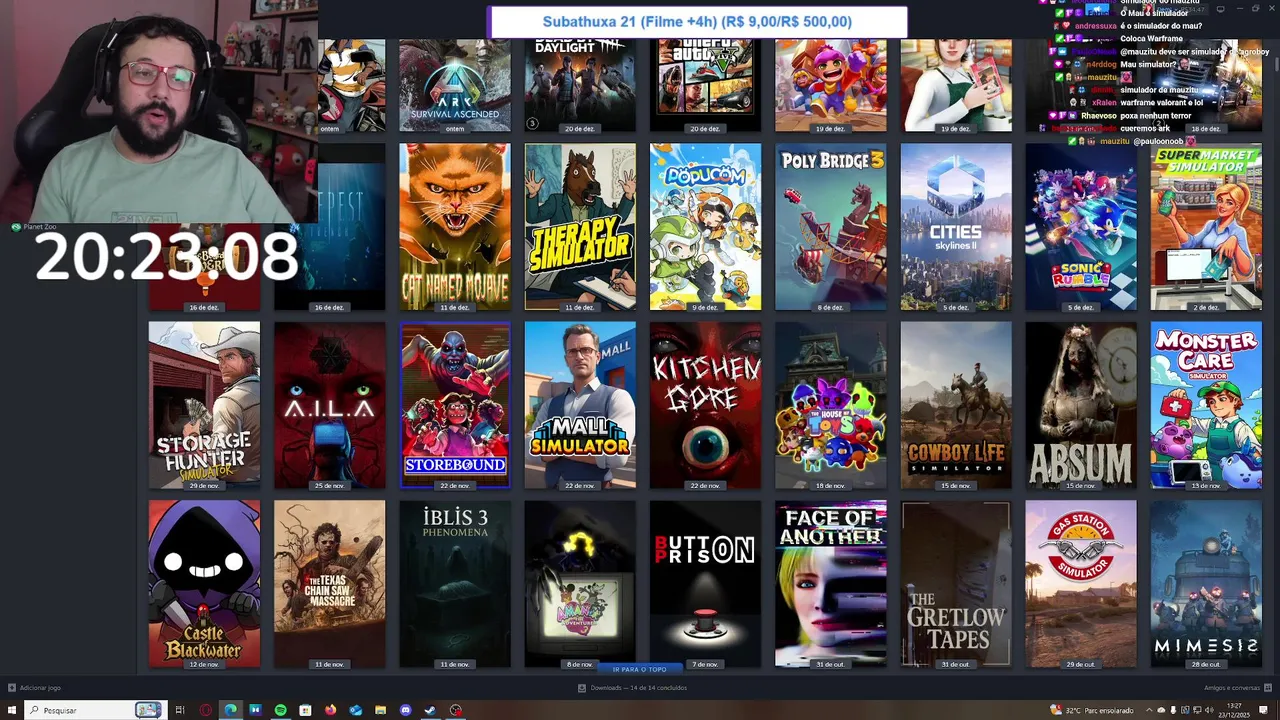1280x720 pixels.
Task: Open The Texas Chain Saw Massacre cover
Action: (330, 584)
